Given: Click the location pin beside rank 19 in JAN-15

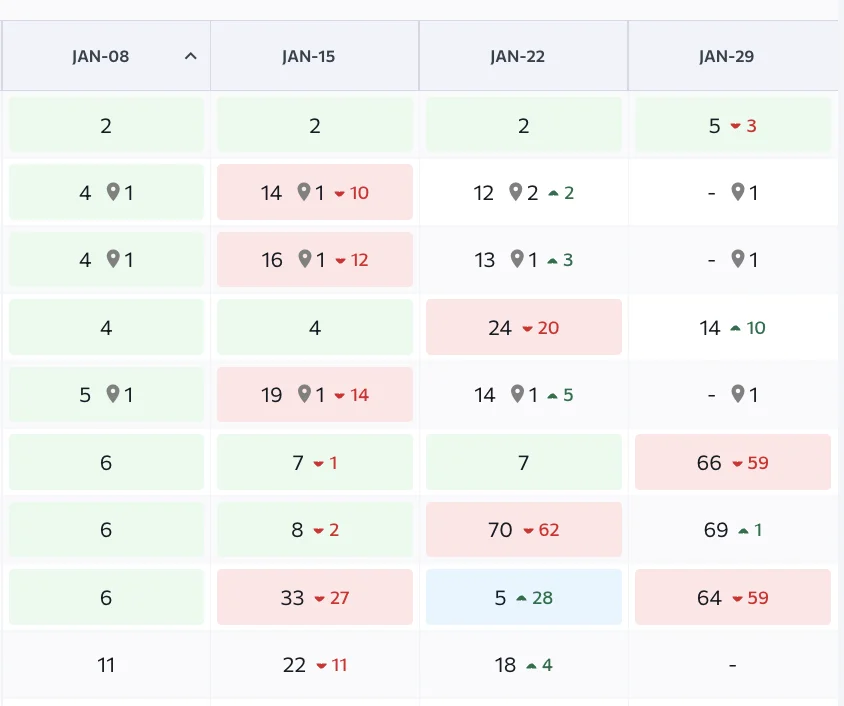Looking at the screenshot, I should [x=304, y=394].
